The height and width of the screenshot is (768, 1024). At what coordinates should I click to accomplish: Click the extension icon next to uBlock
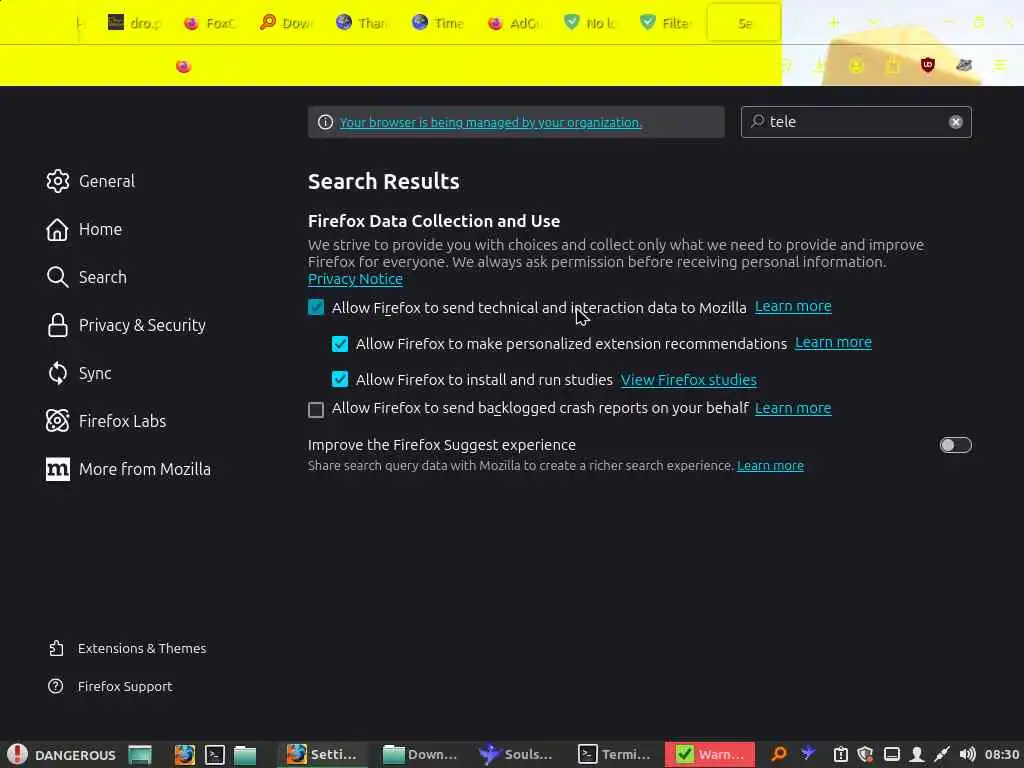(x=964, y=65)
